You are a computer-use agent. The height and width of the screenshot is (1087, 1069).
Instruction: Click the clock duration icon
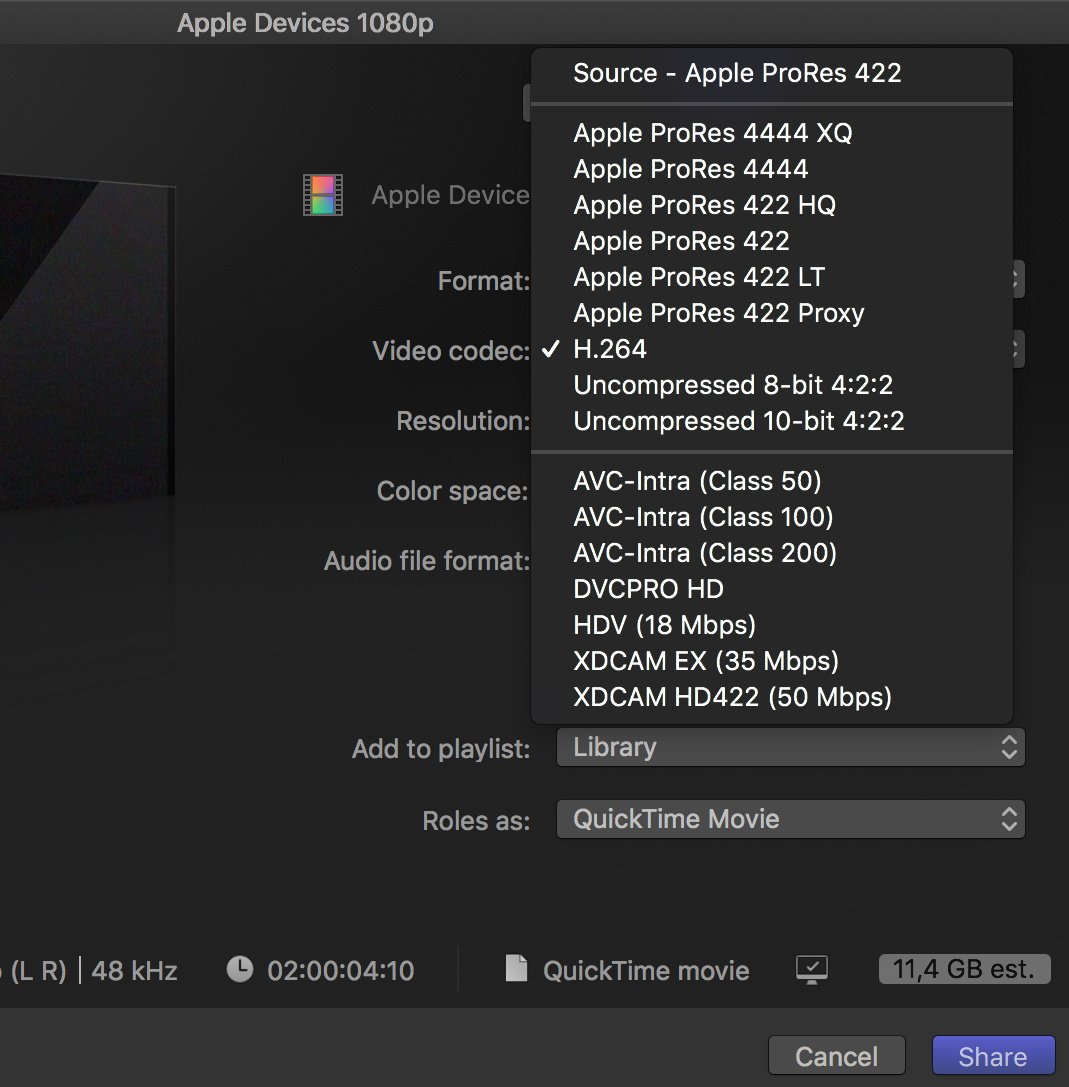coord(240,969)
